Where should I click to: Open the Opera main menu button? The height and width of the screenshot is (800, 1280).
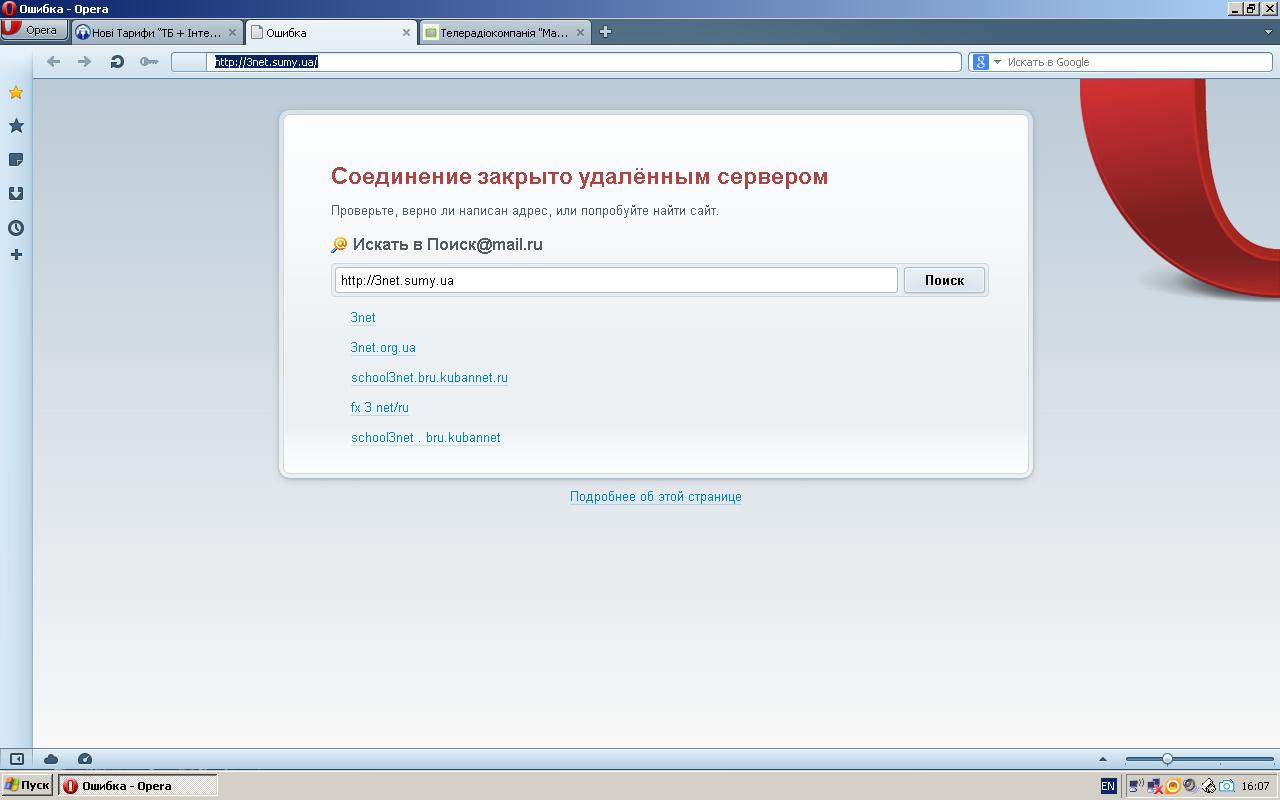pyautogui.click(x=30, y=31)
